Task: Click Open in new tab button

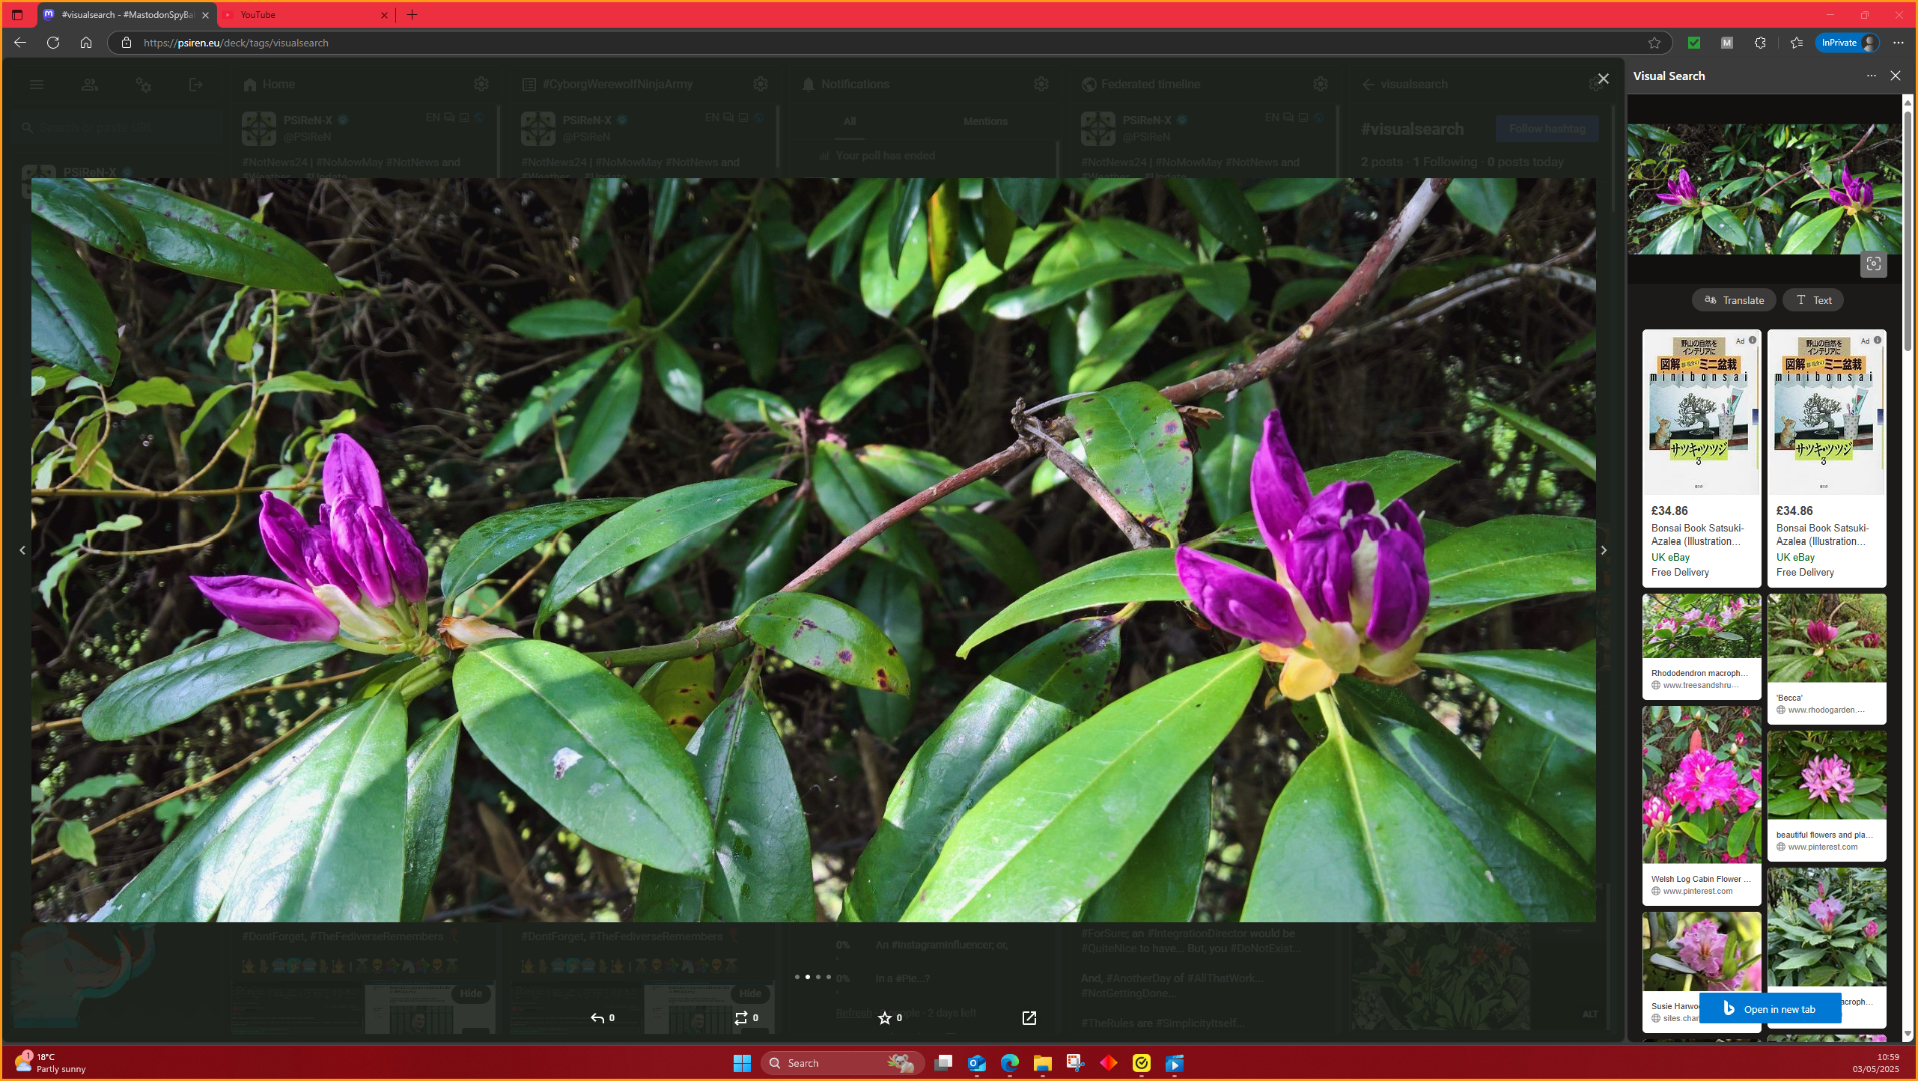Action: point(1769,1009)
